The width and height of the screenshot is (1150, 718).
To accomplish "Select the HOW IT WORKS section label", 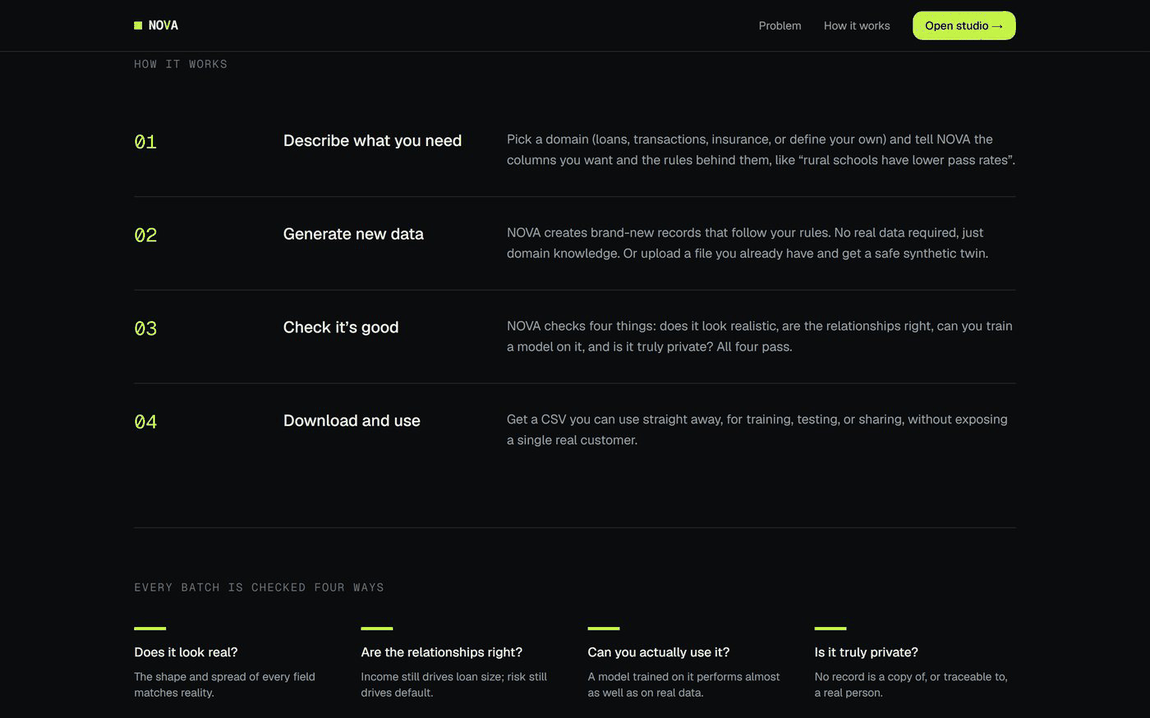I will point(180,65).
